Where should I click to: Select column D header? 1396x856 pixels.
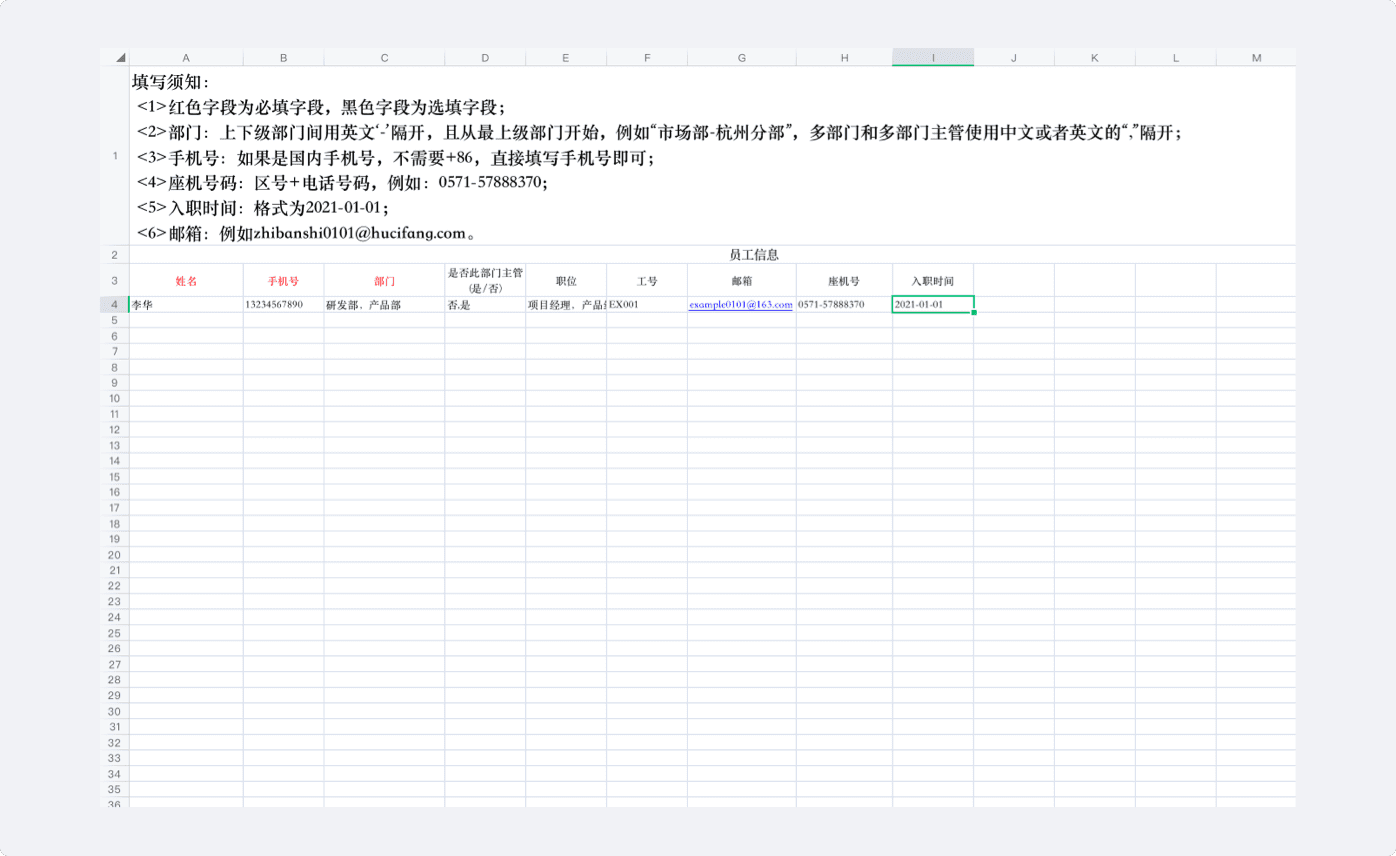pyautogui.click(x=485, y=58)
